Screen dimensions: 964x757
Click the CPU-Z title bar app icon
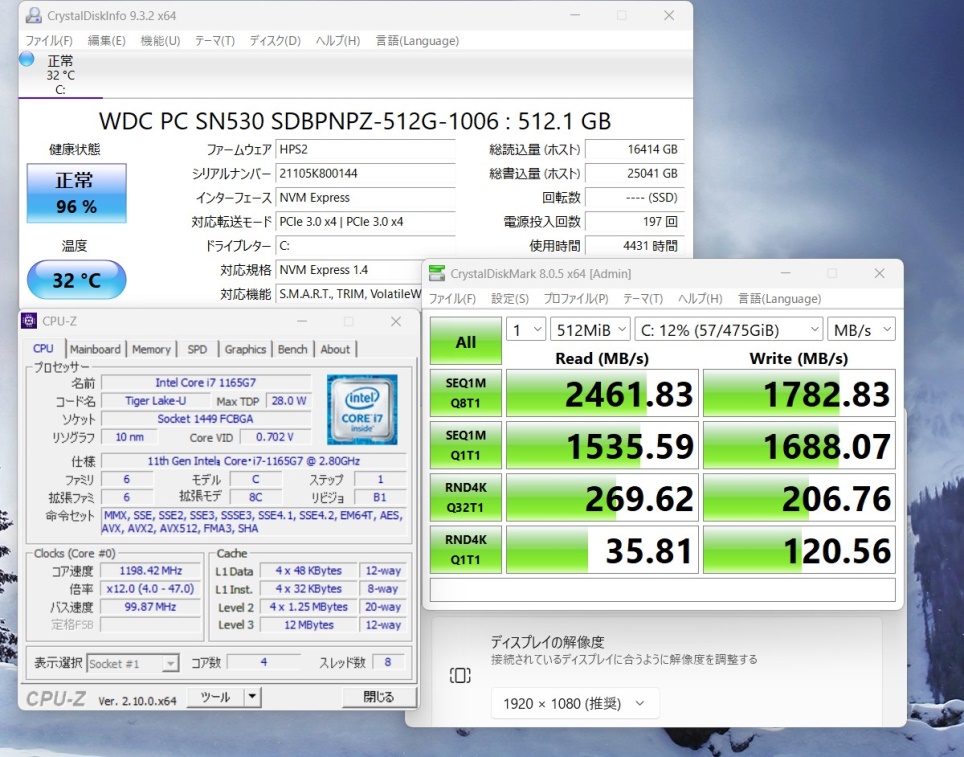click(x=29, y=321)
